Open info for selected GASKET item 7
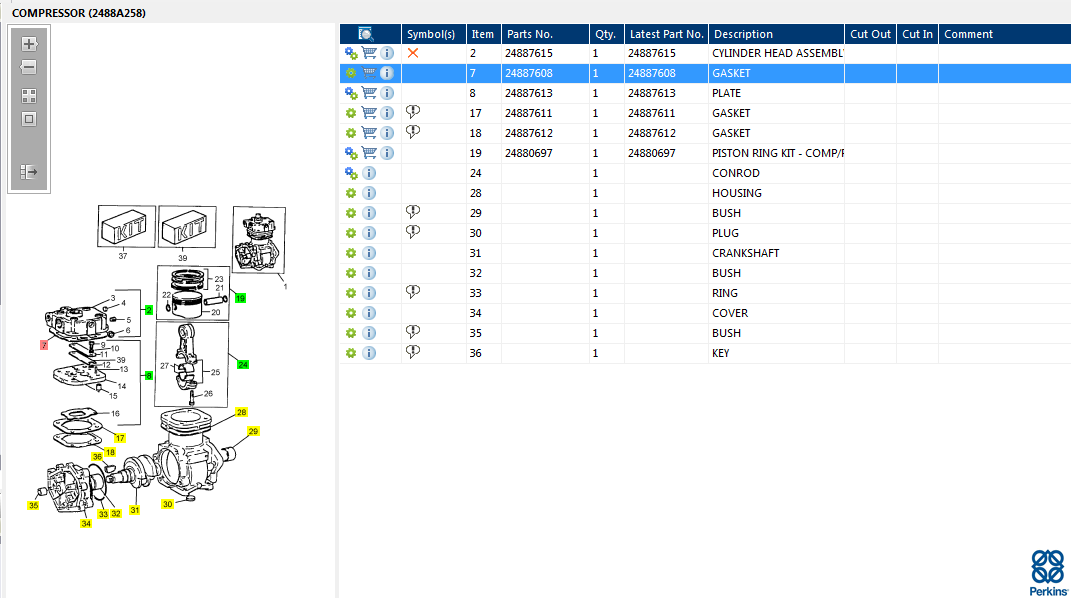1071x598 pixels. pyautogui.click(x=387, y=72)
